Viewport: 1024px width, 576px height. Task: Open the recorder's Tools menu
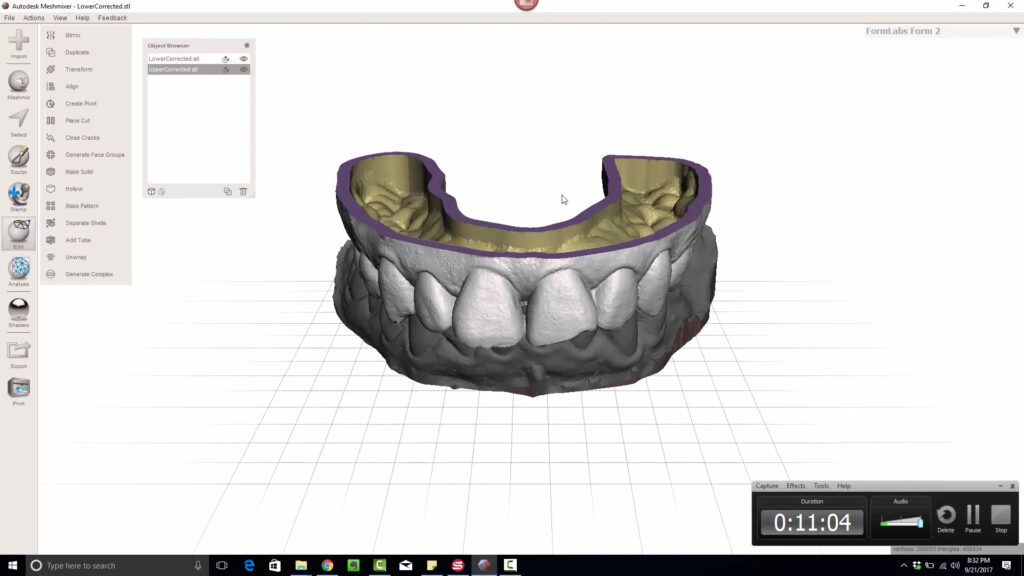coord(821,486)
